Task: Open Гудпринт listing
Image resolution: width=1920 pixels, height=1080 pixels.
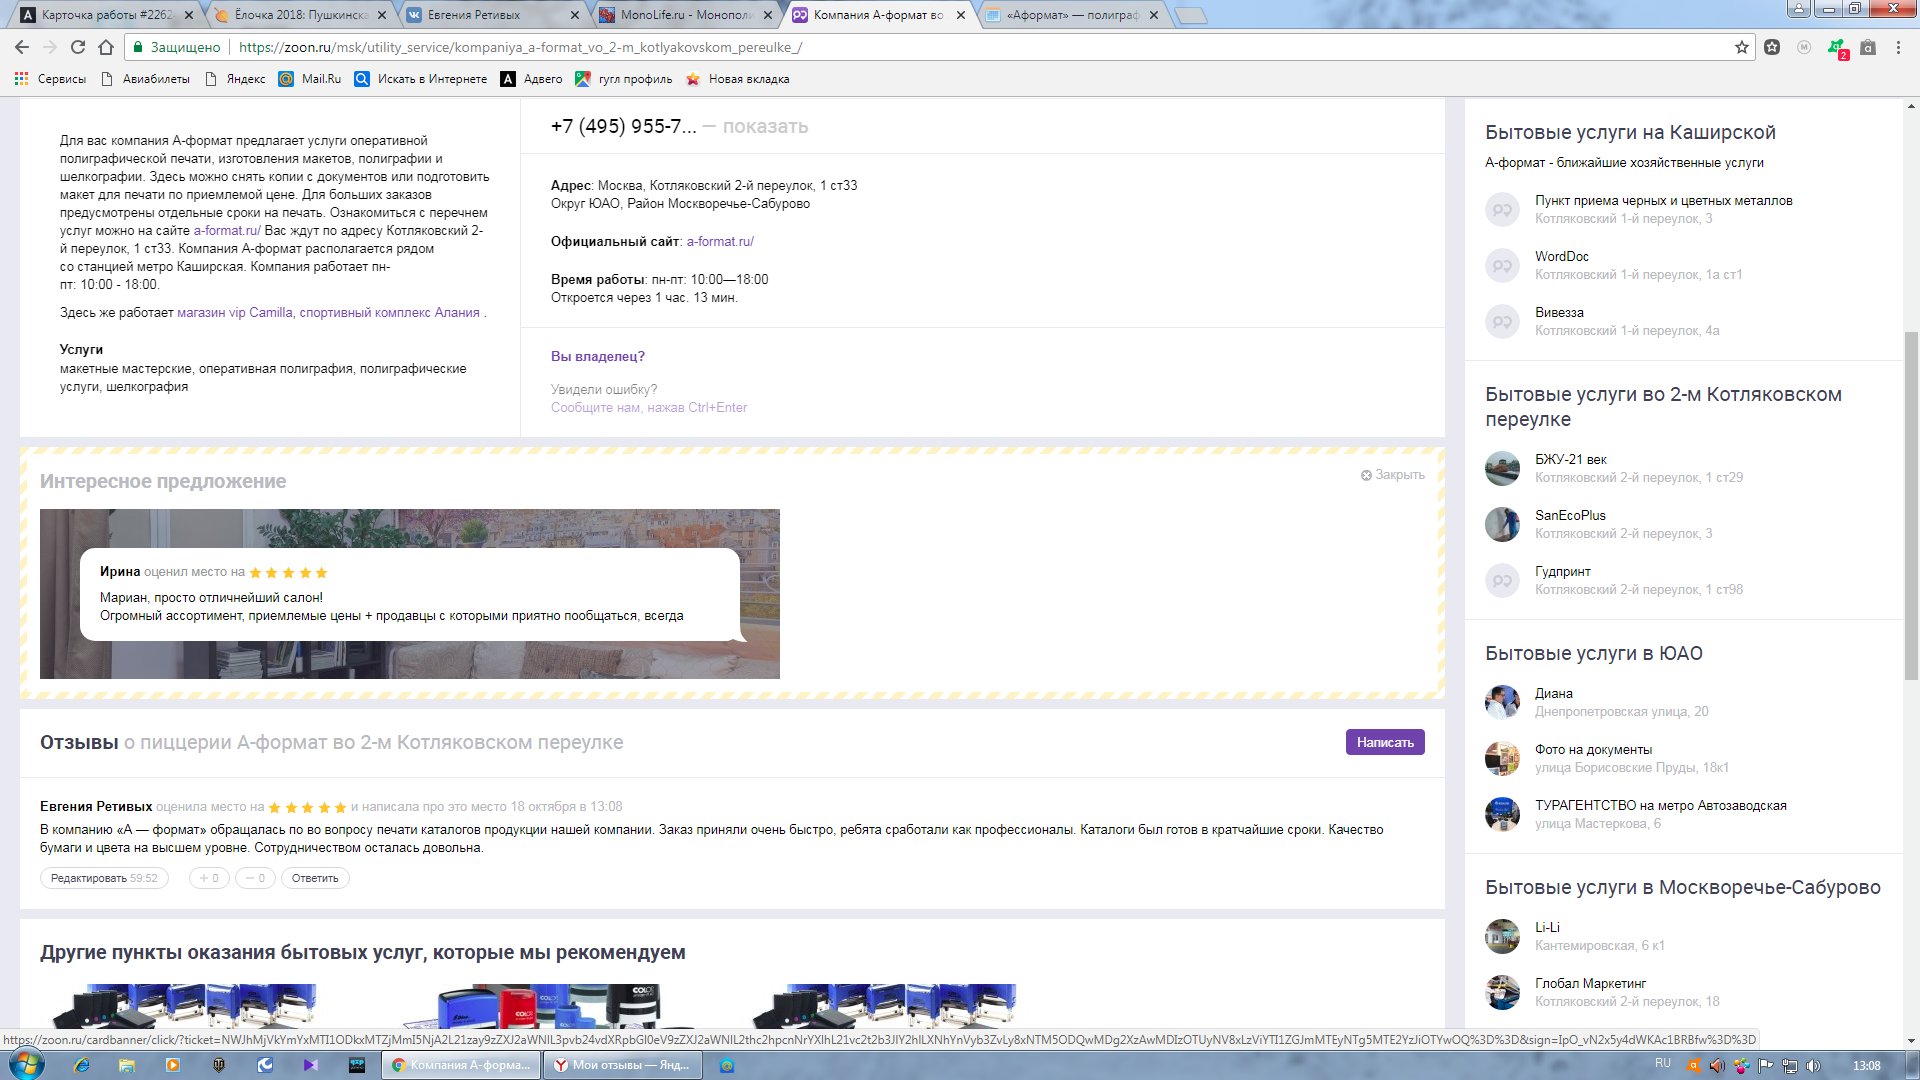Action: (1562, 571)
